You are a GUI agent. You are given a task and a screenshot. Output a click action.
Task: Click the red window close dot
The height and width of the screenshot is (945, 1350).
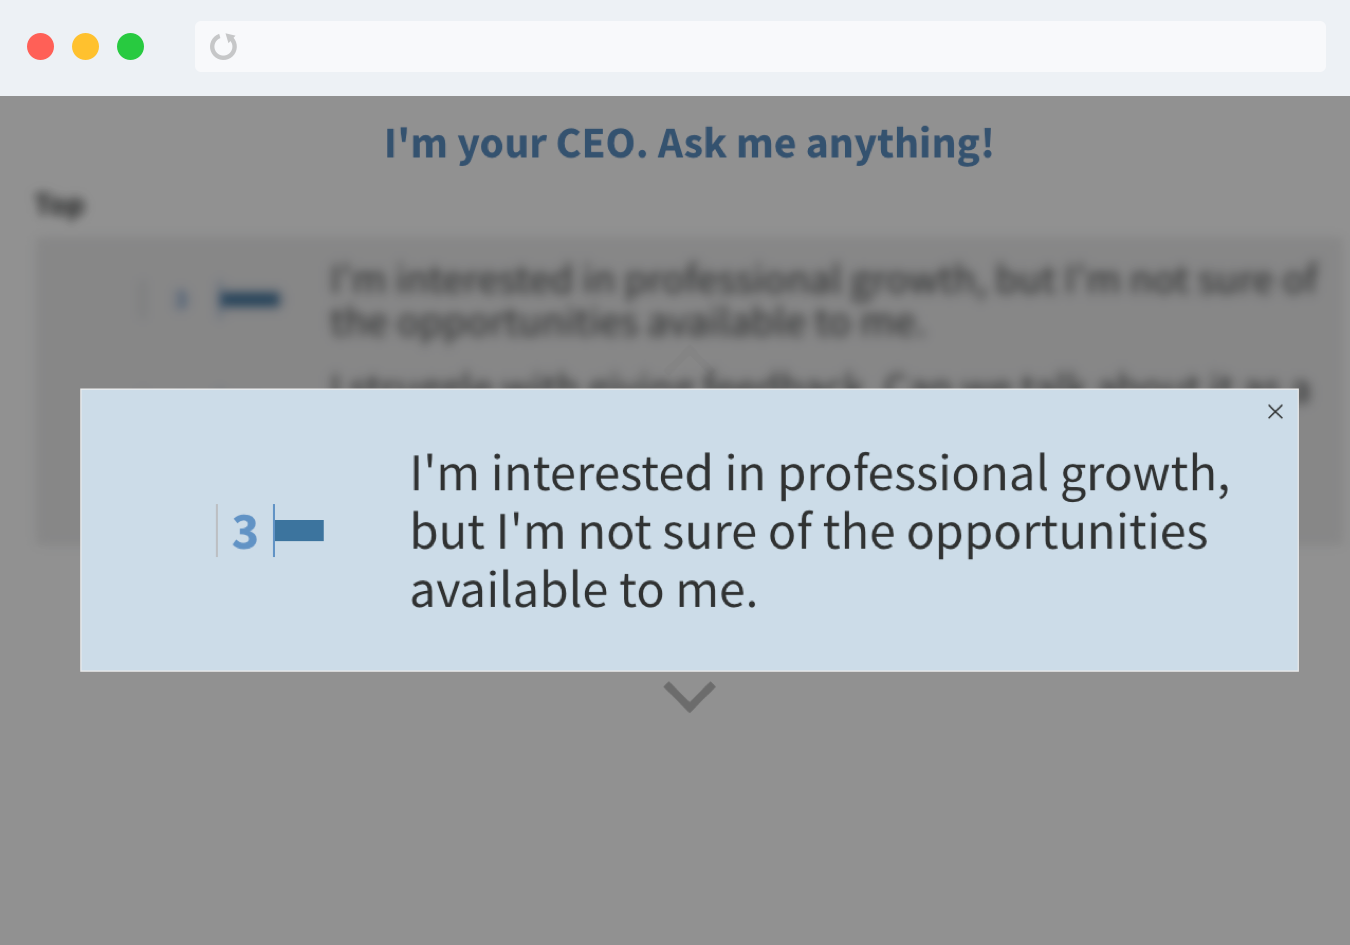coord(40,46)
